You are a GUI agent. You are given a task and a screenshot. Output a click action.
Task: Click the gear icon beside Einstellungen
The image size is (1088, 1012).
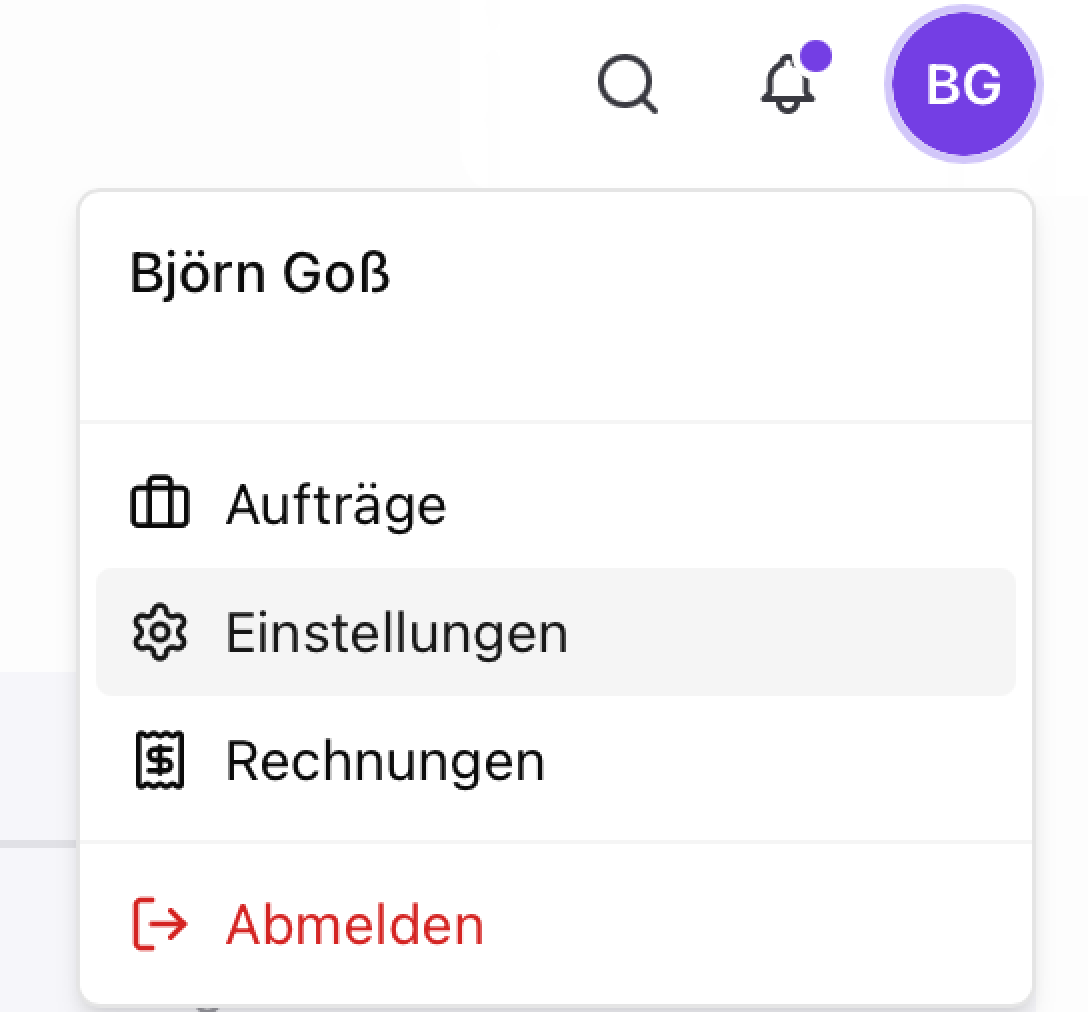click(160, 632)
